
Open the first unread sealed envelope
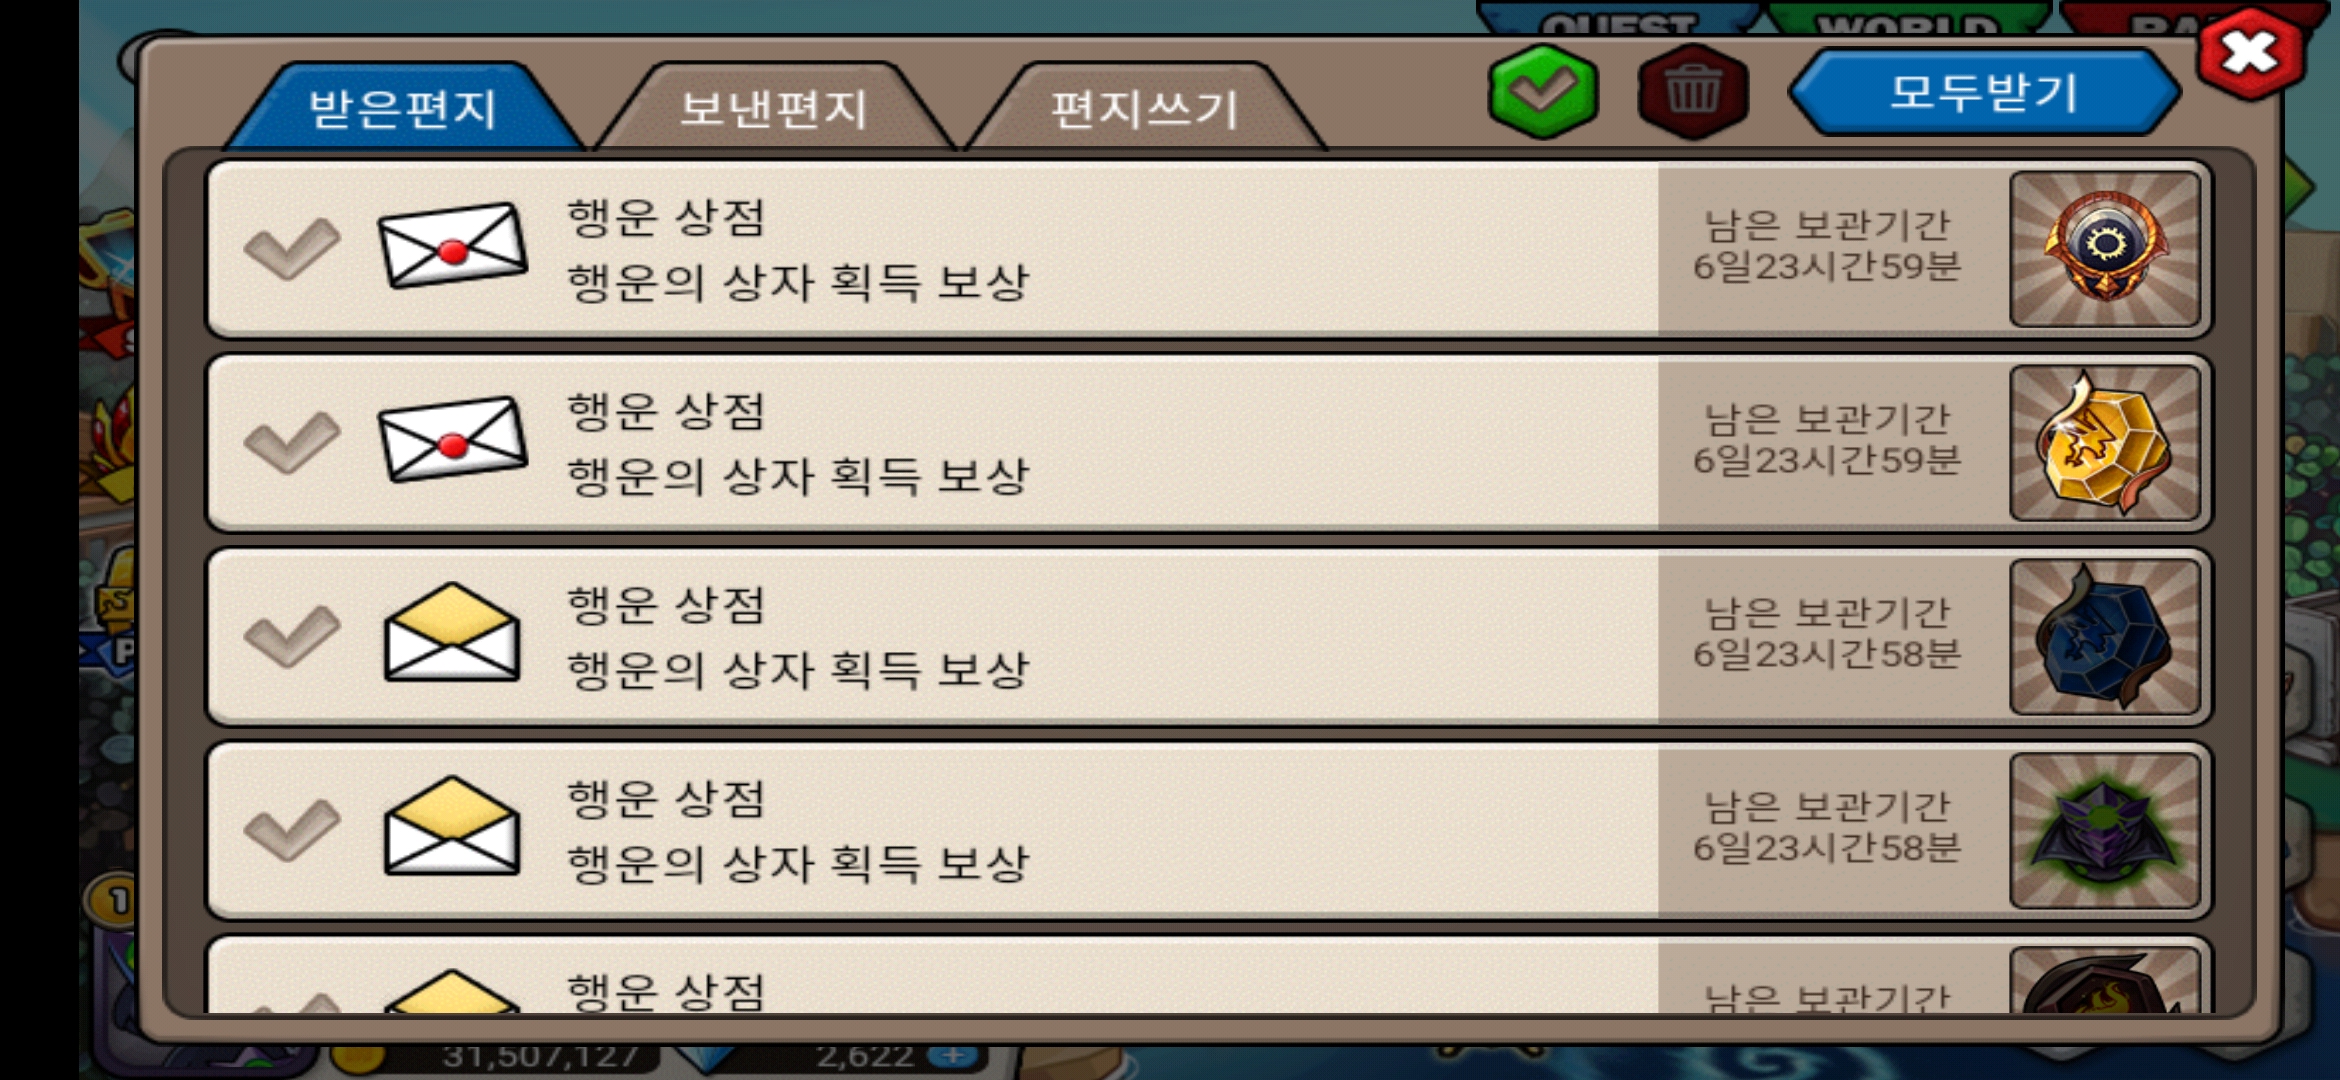452,246
